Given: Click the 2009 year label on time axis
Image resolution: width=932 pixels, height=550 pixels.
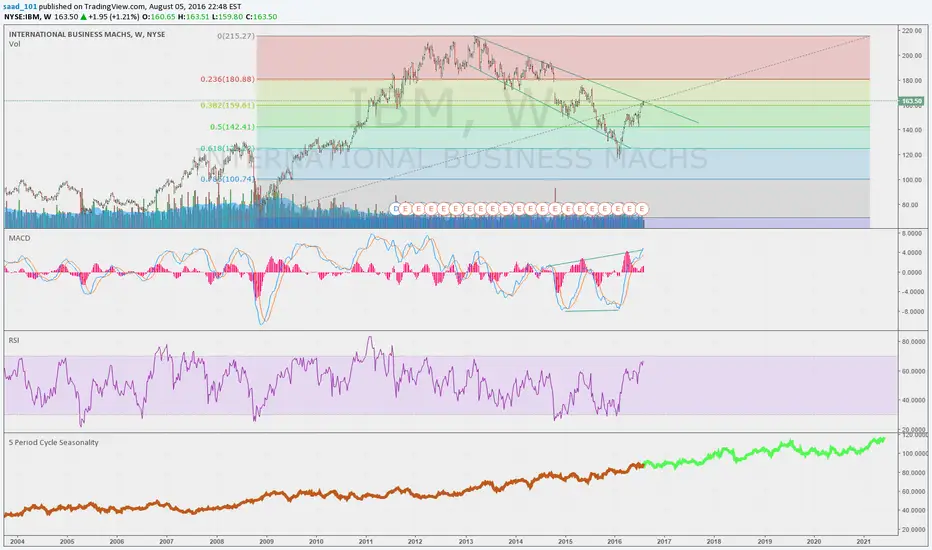Looking at the screenshot, I should pyautogui.click(x=266, y=542).
